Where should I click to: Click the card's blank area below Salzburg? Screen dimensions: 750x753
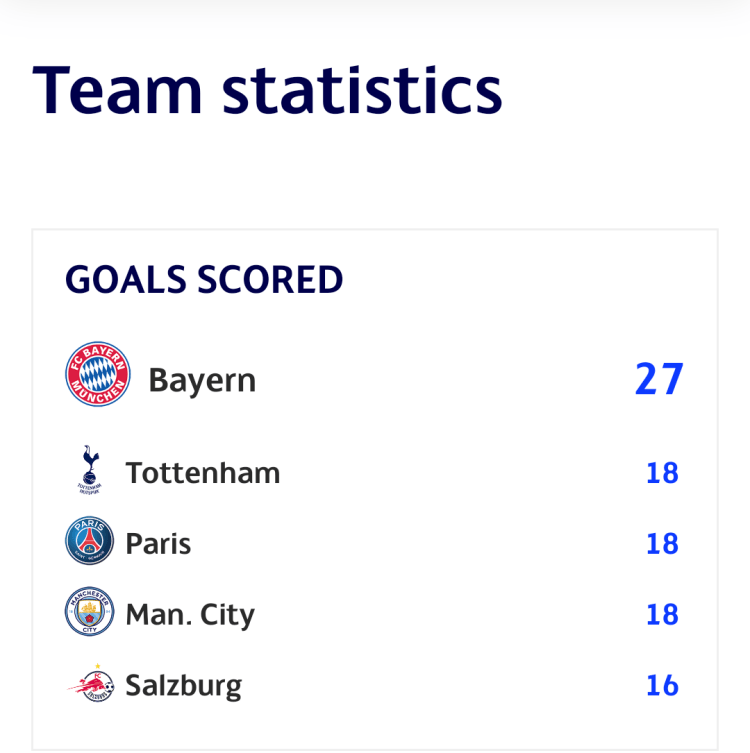(375, 728)
